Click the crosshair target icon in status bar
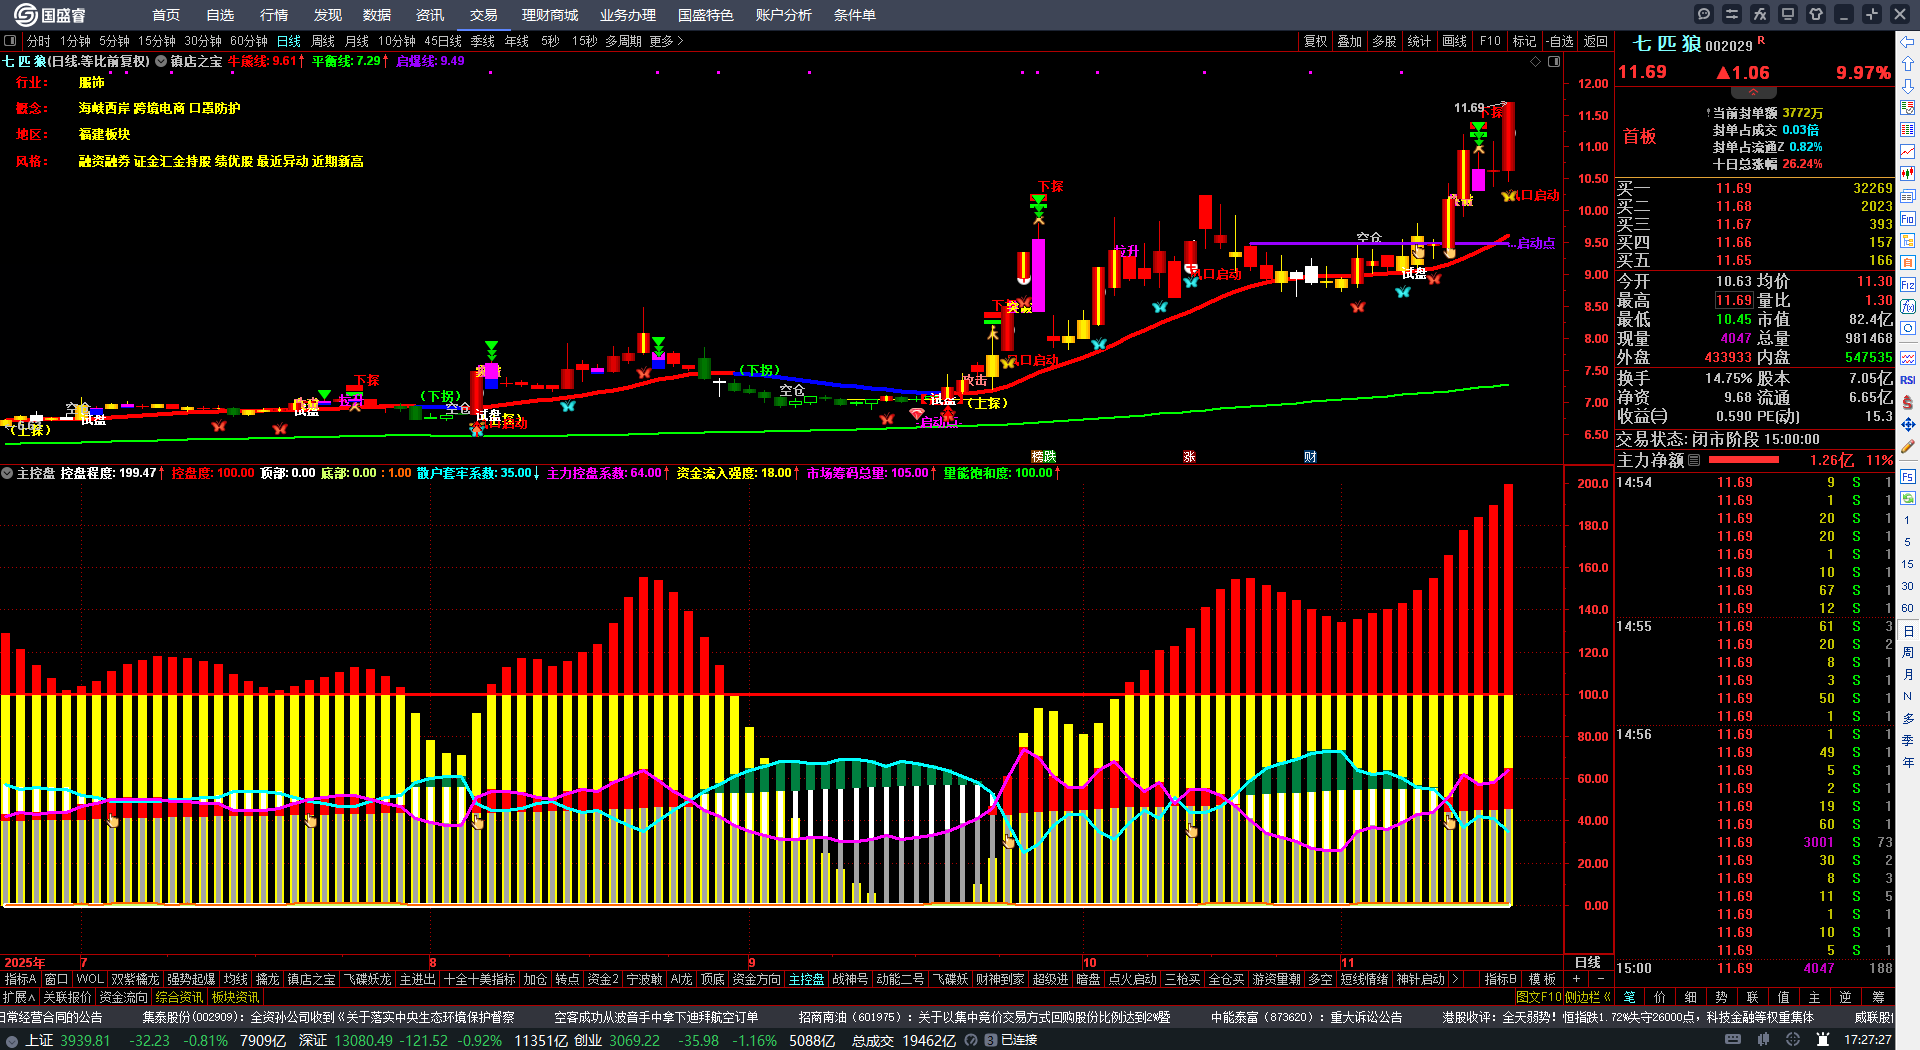This screenshot has height=1050, width=1920. click(x=1793, y=1040)
